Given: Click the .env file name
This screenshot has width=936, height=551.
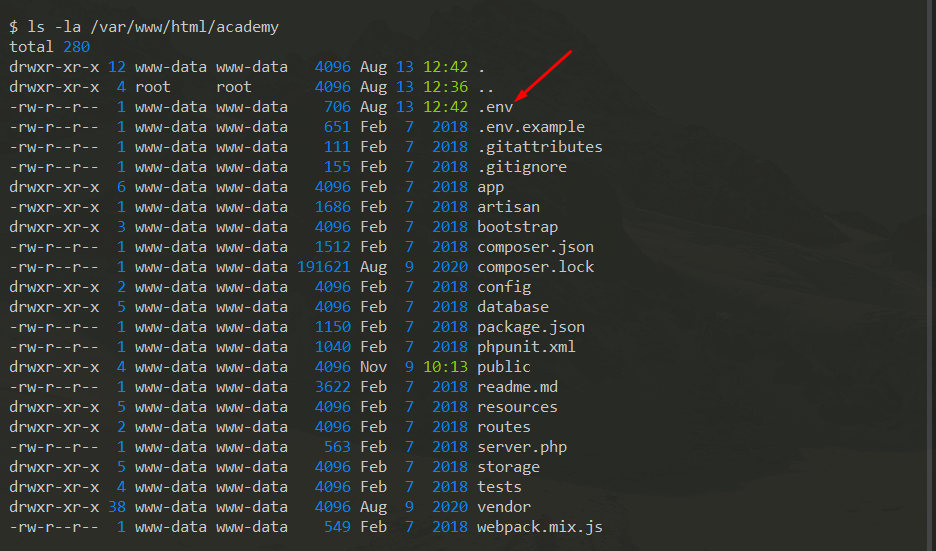Looking at the screenshot, I should (x=495, y=107).
